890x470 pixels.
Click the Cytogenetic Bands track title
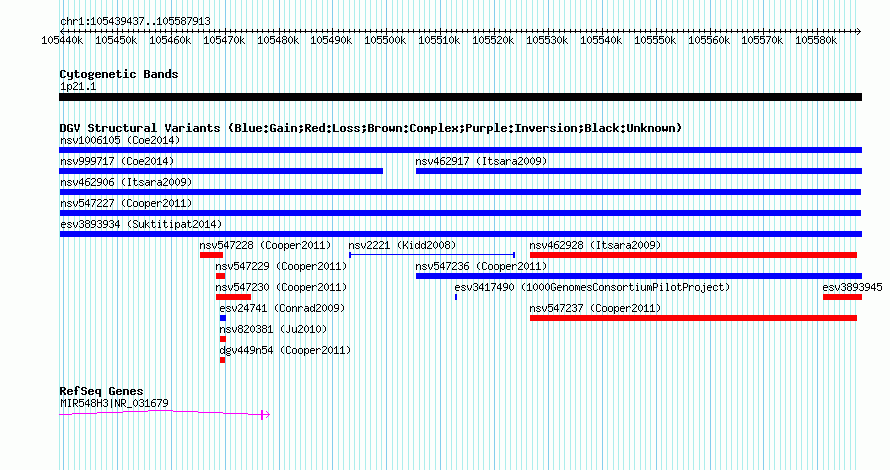(x=119, y=74)
